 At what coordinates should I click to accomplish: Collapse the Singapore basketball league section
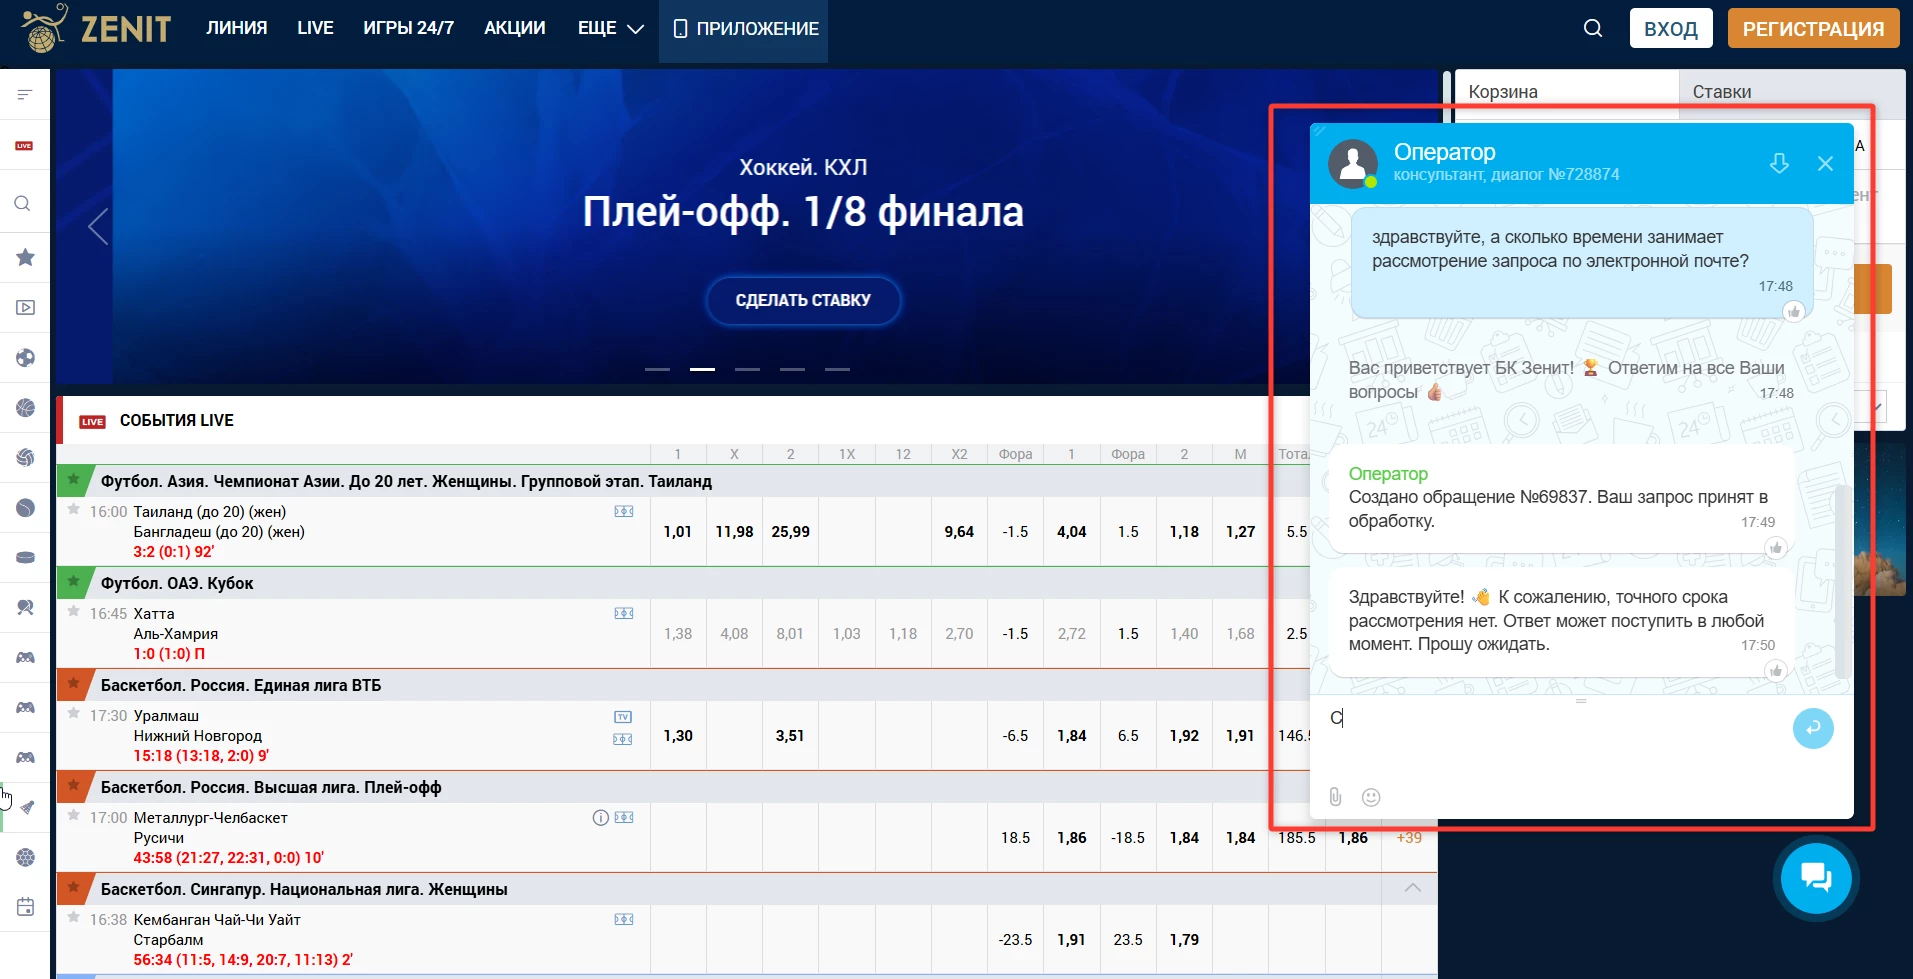pos(1412,888)
